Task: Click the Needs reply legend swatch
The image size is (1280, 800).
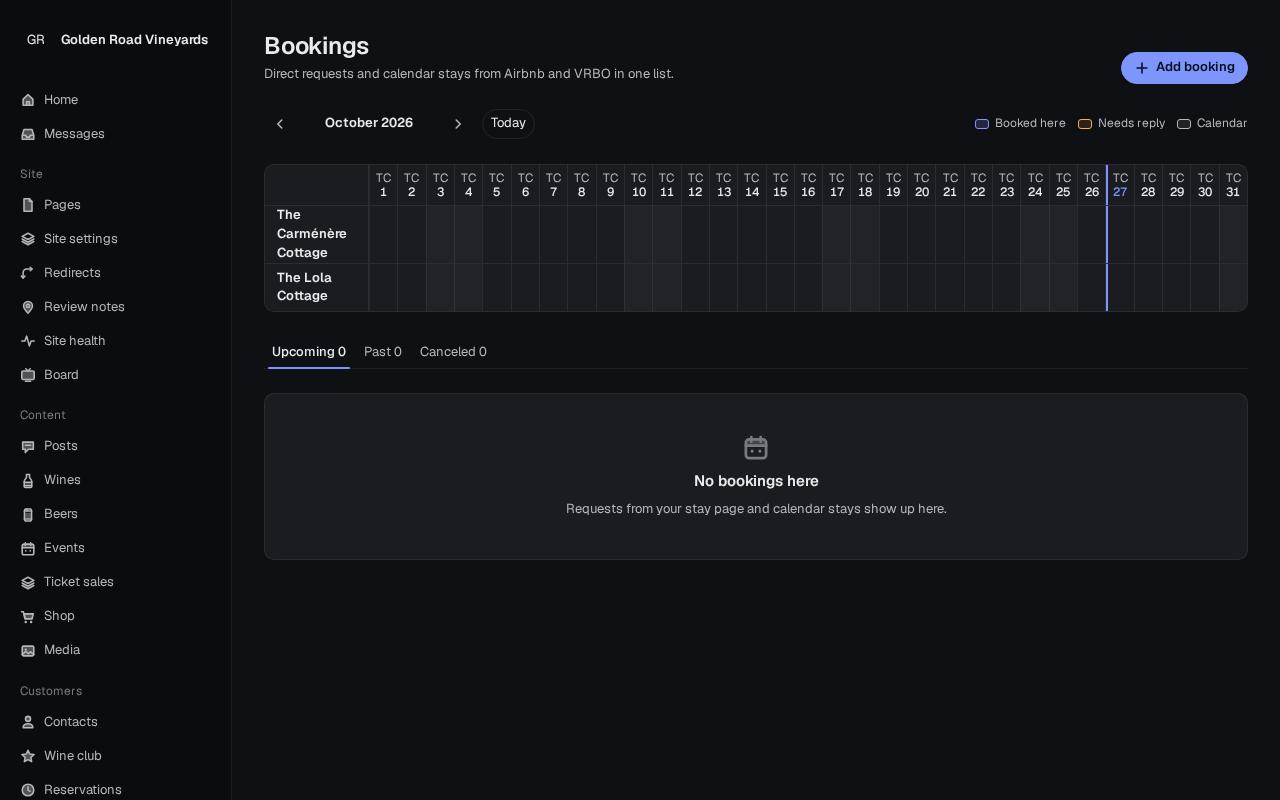Action: [x=1085, y=124]
